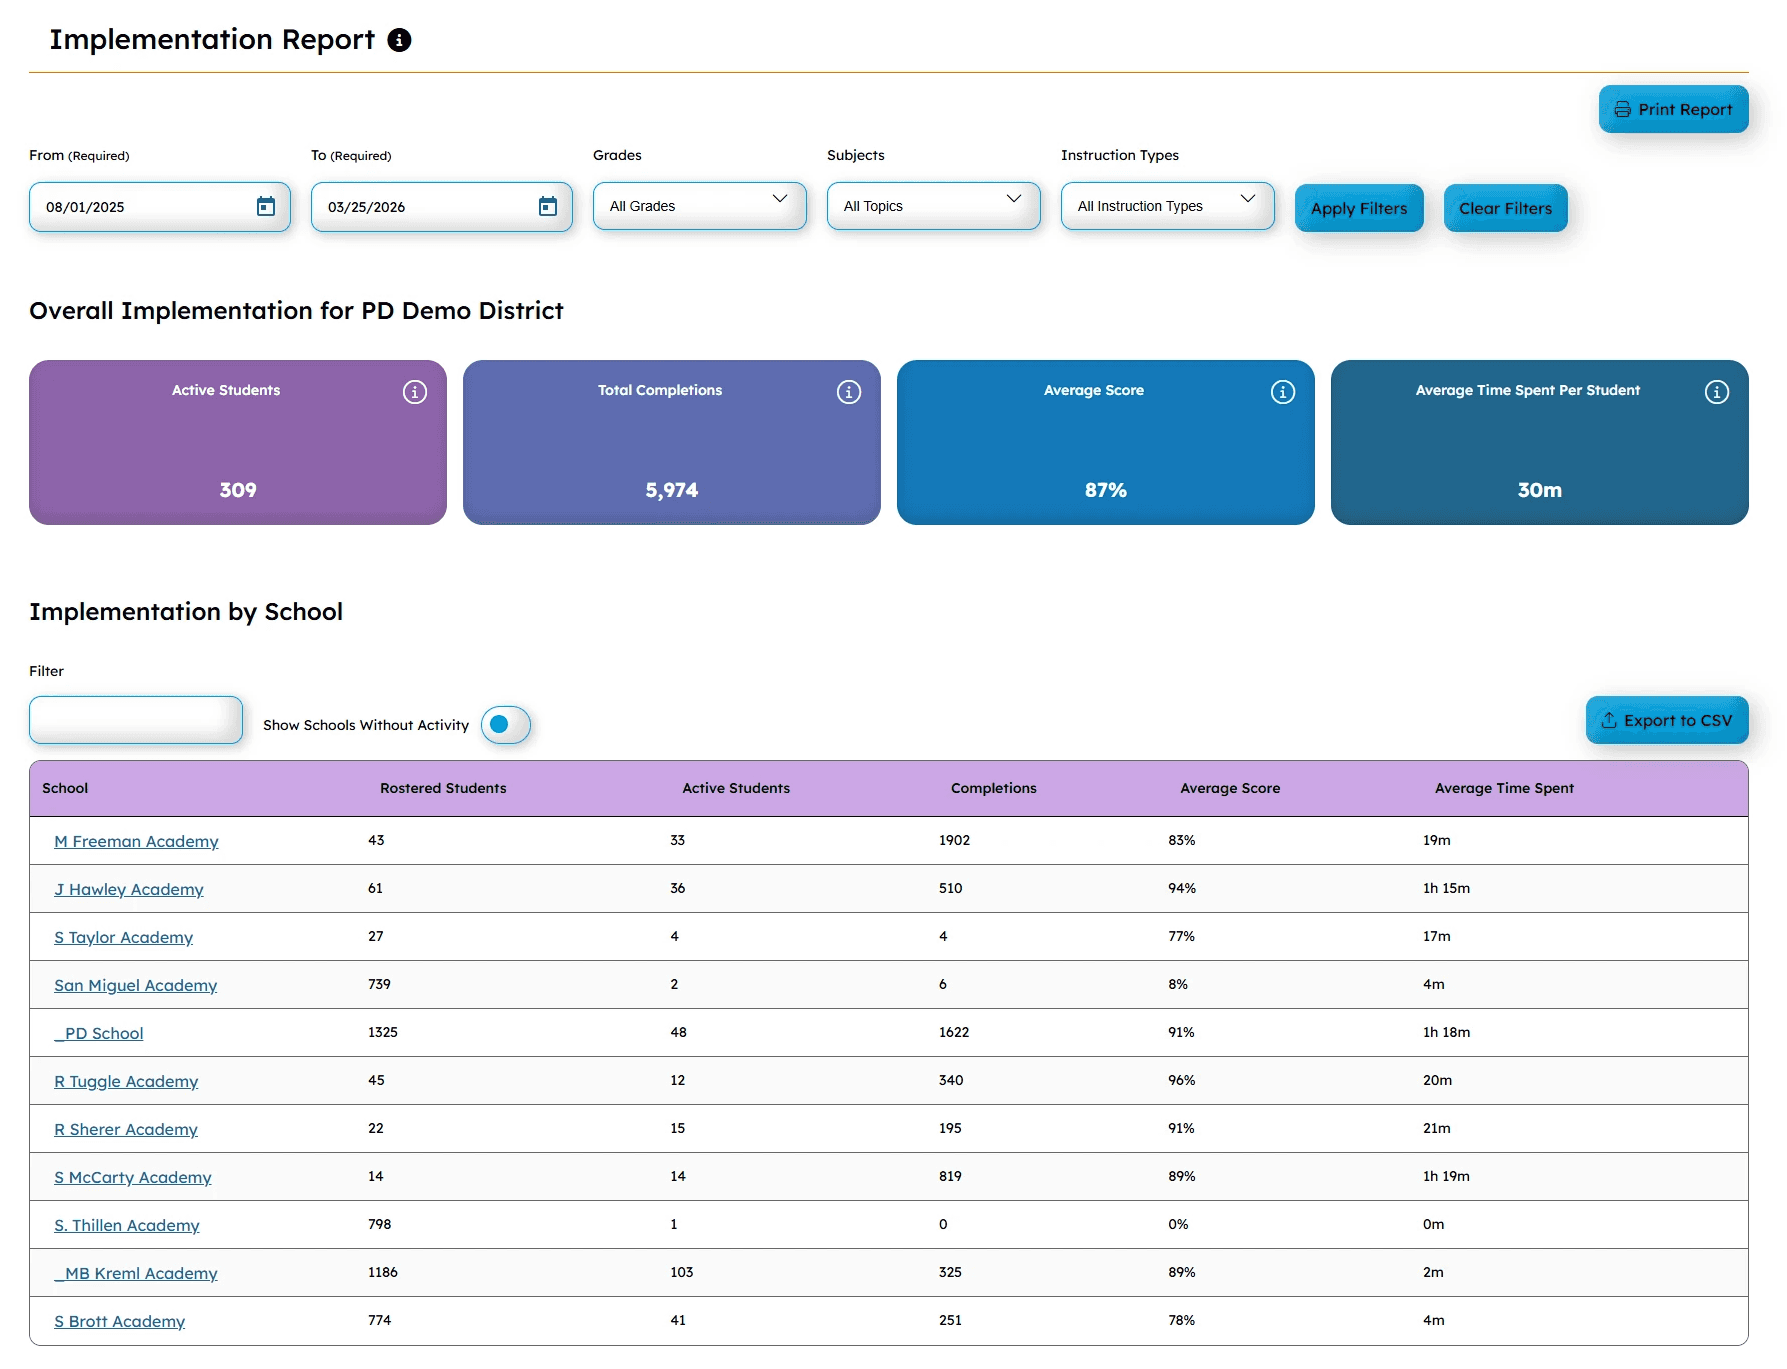Viewport: 1787px width, 1369px height.
Task: Click the Clear Filters button
Action: point(1505,208)
